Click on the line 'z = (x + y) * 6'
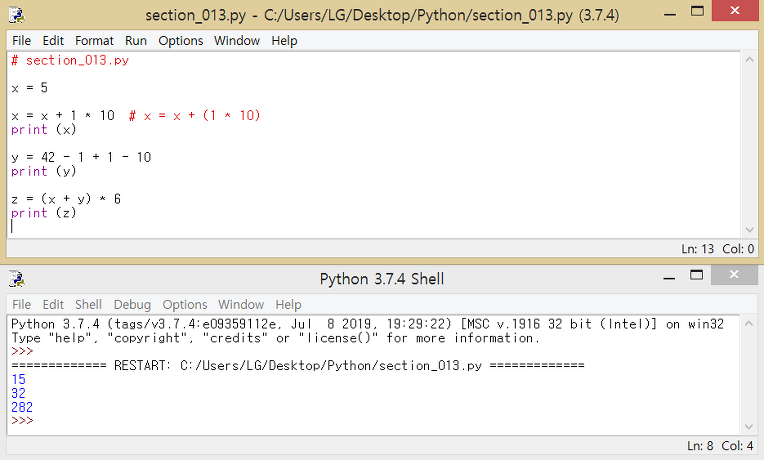The height and width of the screenshot is (460, 764). pyautogui.click(x=66, y=199)
